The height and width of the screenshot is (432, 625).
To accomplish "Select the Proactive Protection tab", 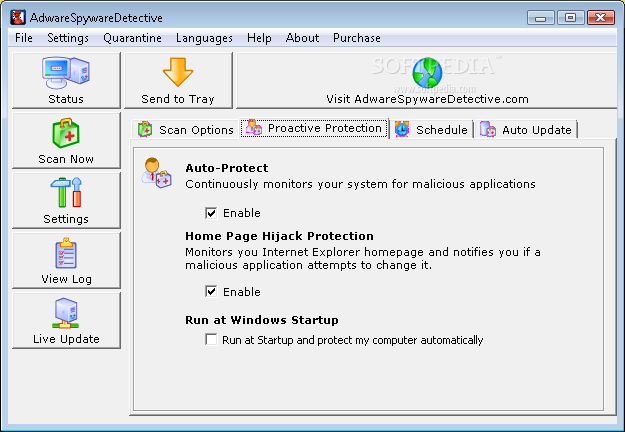I will point(314,128).
